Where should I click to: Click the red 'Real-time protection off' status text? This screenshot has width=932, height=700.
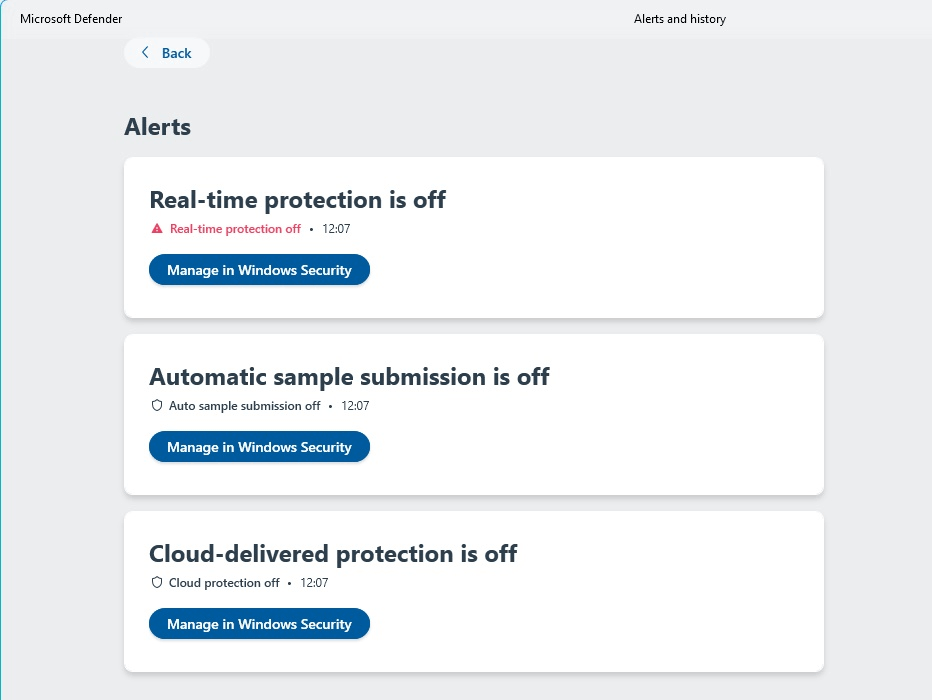tap(235, 229)
